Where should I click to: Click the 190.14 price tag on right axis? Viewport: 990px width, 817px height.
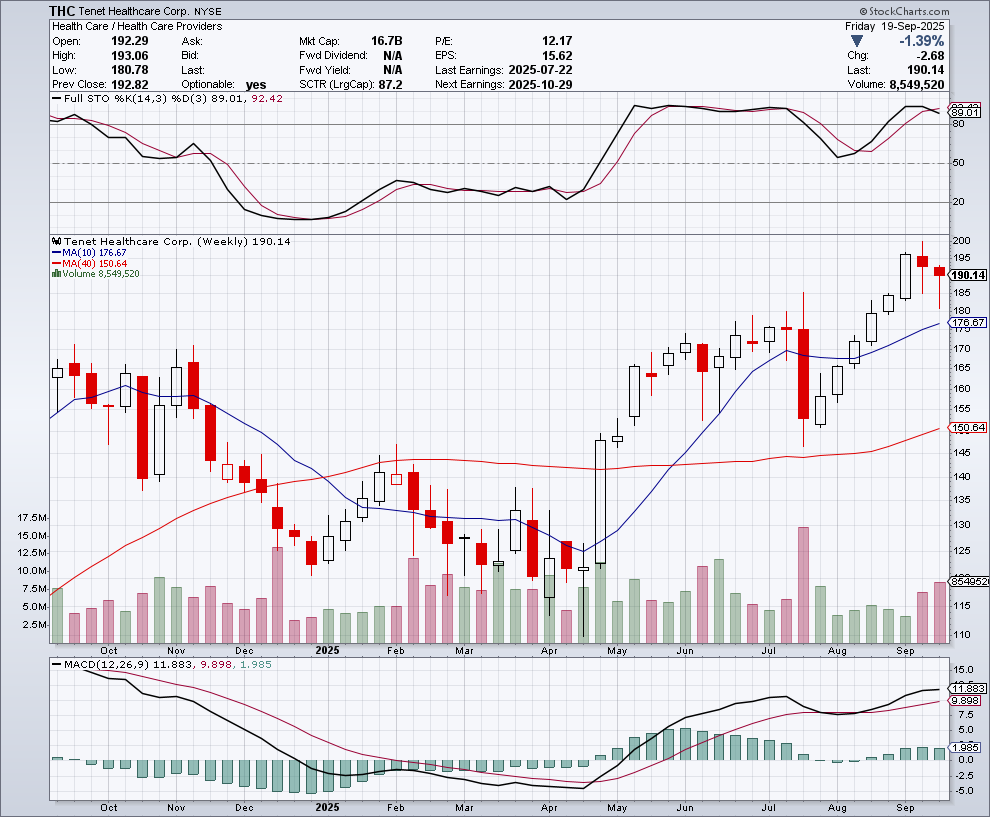(x=968, y=275)
